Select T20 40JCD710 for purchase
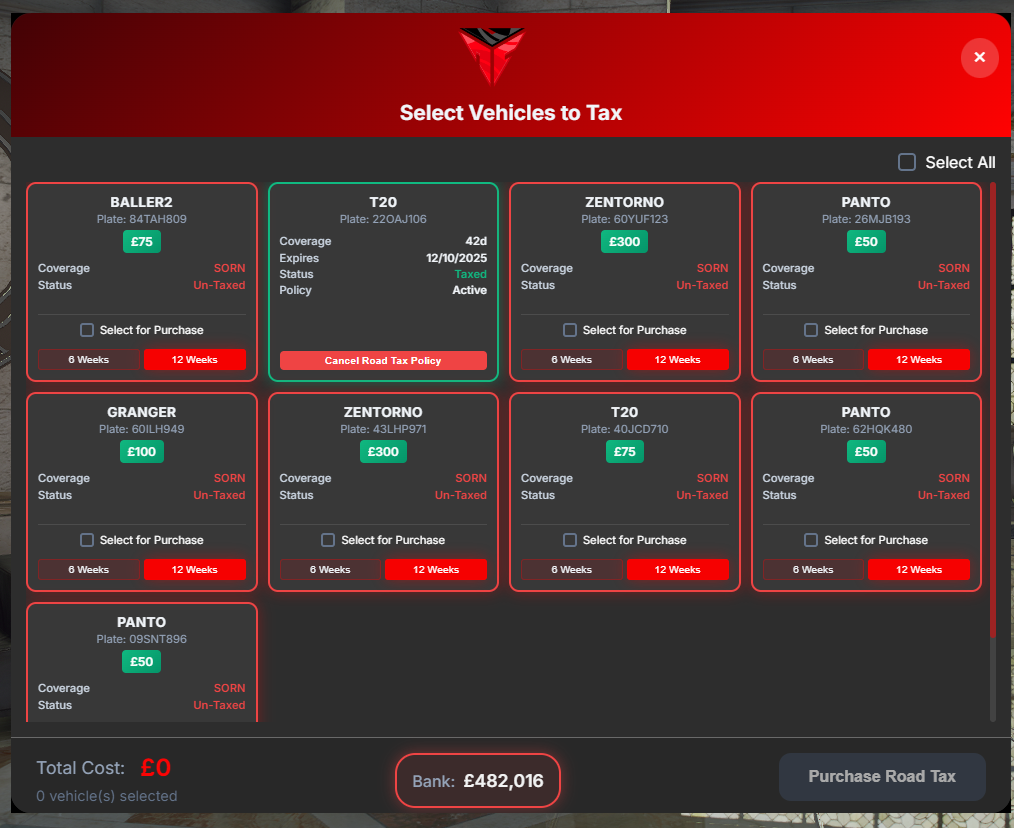1014x828 pixels. click(x=570, y=540)
